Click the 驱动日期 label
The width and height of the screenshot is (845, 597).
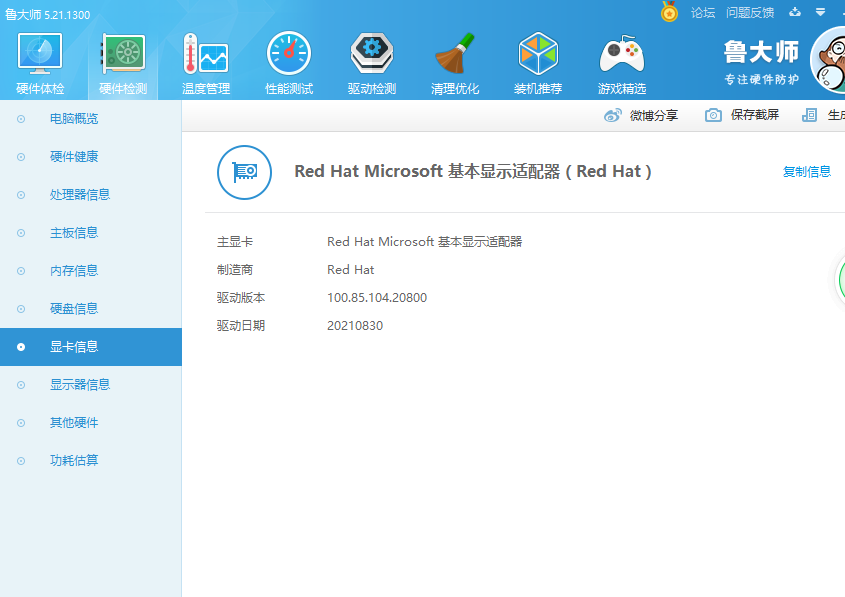click(240, 325)
